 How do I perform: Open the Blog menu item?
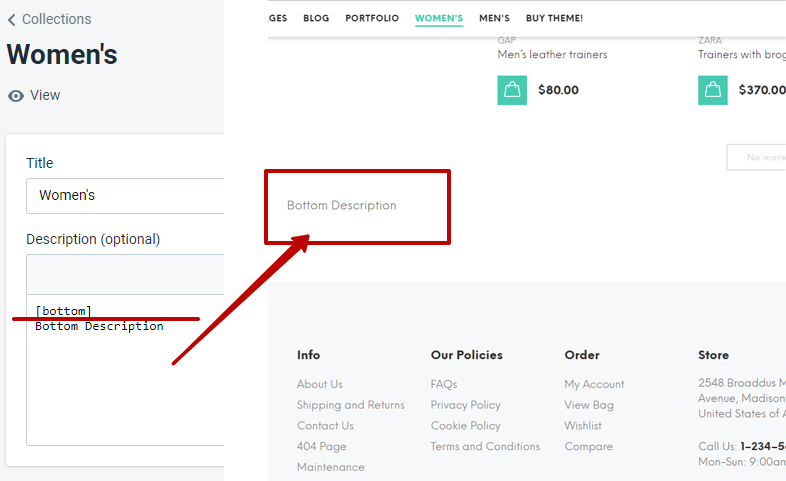[x=315, y=18]
